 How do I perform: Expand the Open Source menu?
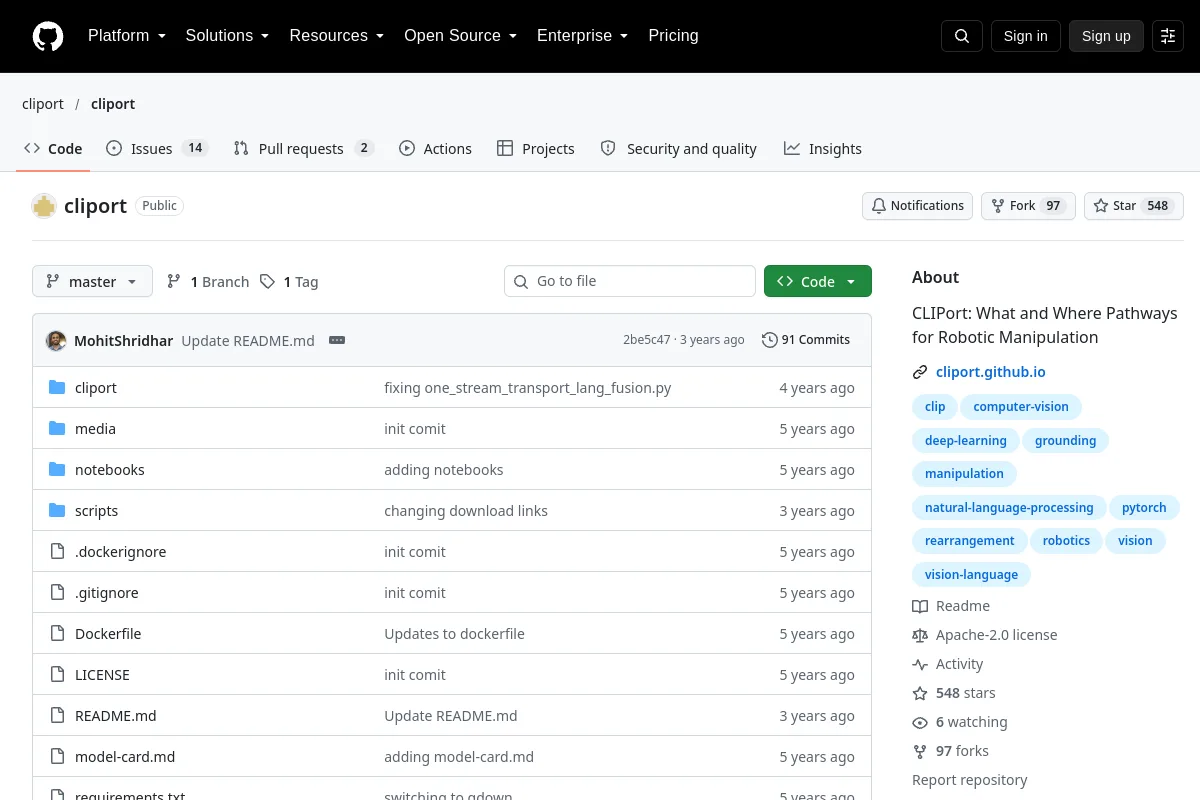(x=460, y=36)
